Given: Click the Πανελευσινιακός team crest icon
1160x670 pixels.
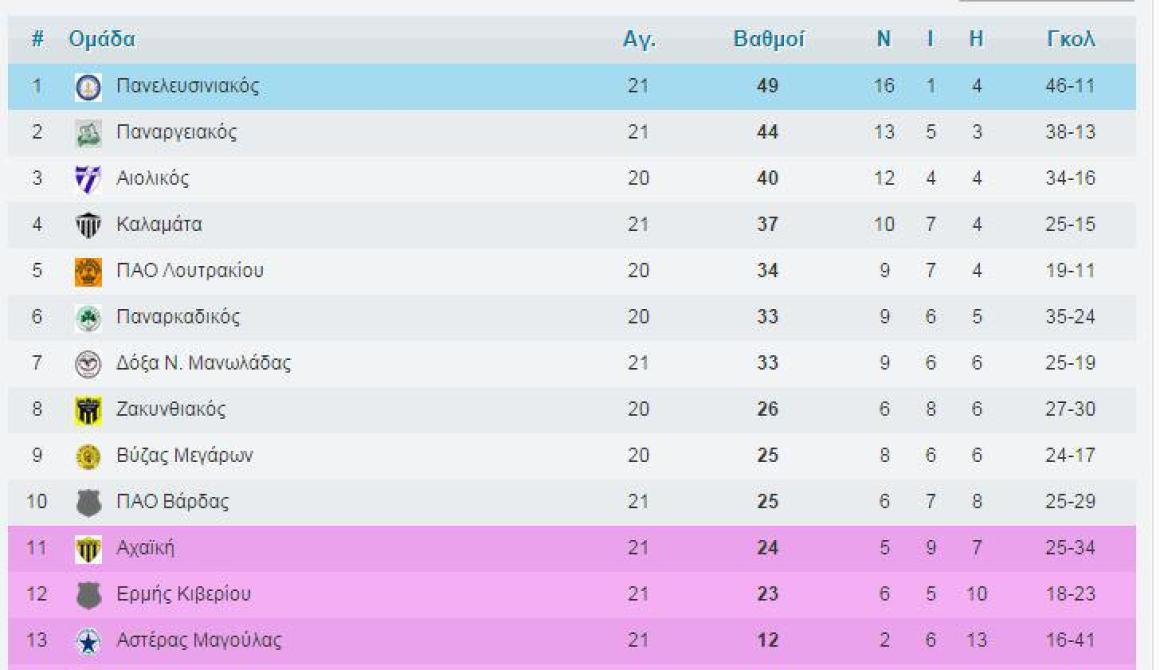Looking at the screenshot, I should tap(88, 87).
